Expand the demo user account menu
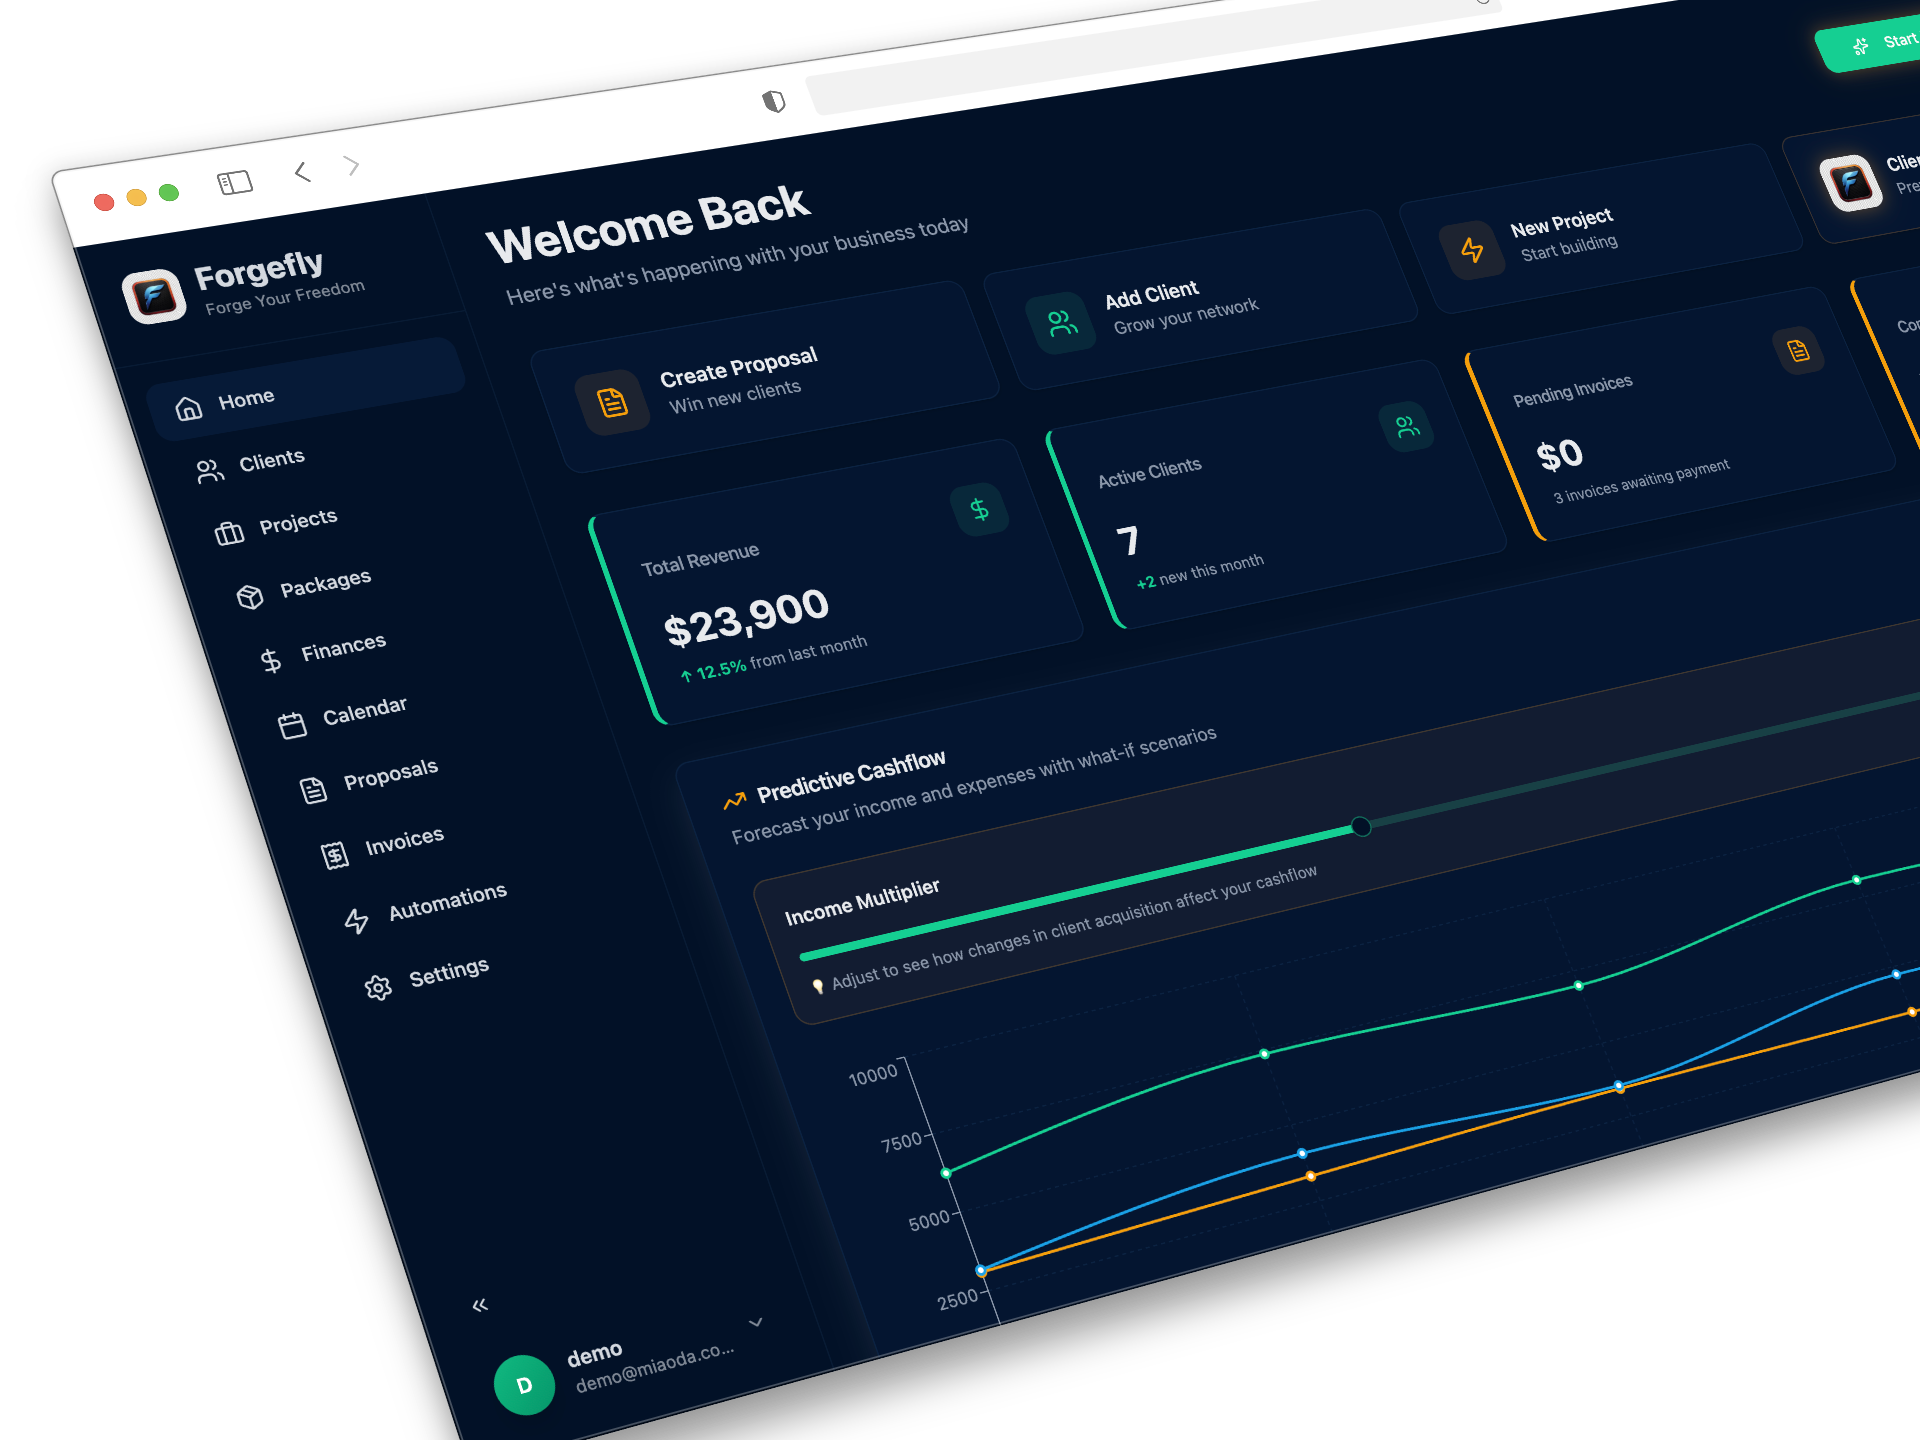Image resolution: width=1920 pixels, height=1440 pixels. [756, 1322]
